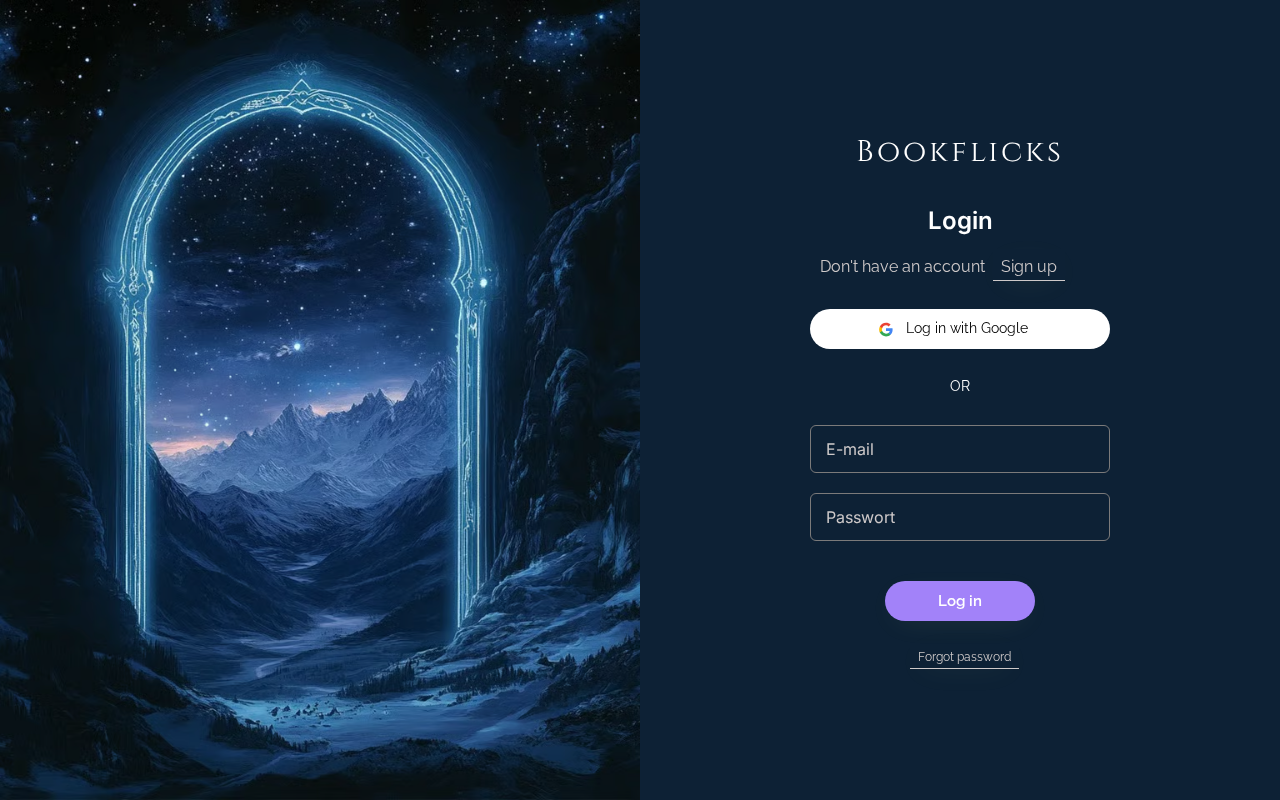Viewport: 1280px width, 800px height.
Task: Click the Login heading text
Action: click(x=960, y=221)
